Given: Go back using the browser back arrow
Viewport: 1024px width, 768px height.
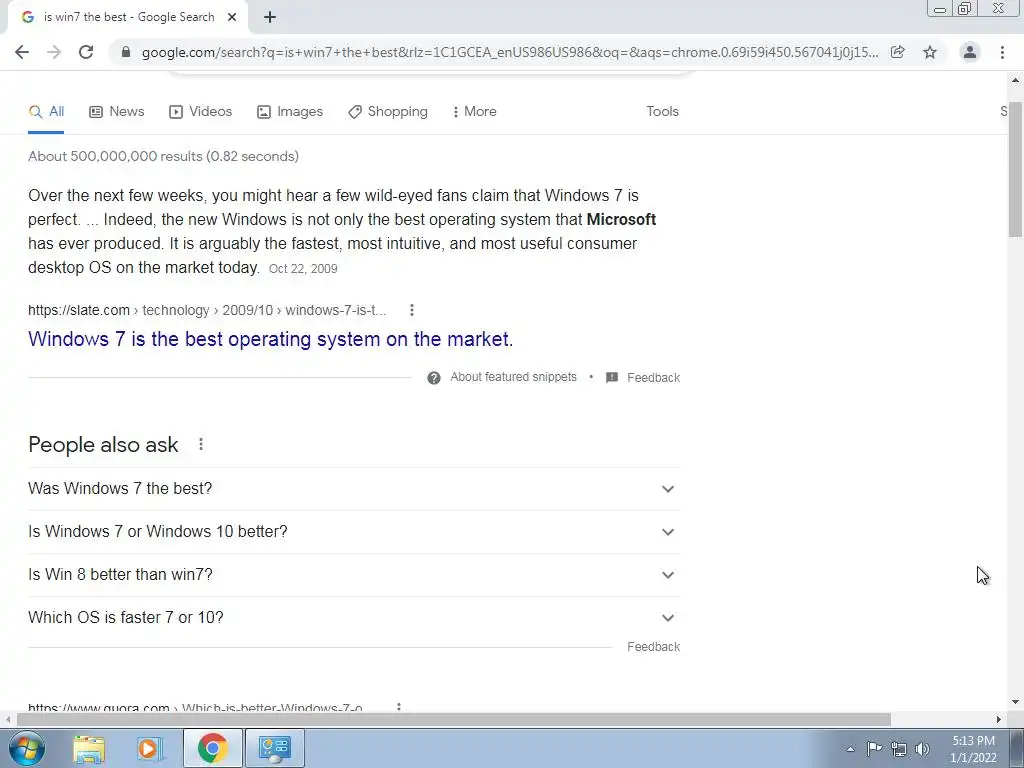Looking at the screenshot, I should pyautogui.click(x=22, y=52).
